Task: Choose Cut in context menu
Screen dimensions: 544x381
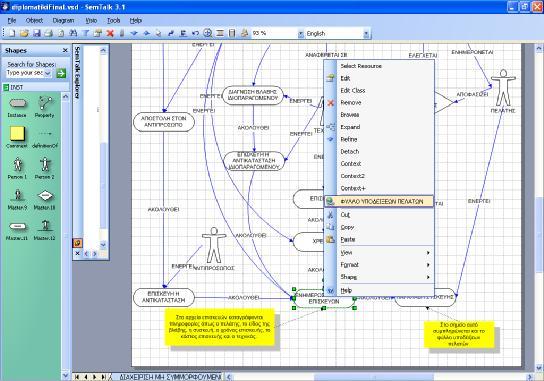Action: (379, 215)
